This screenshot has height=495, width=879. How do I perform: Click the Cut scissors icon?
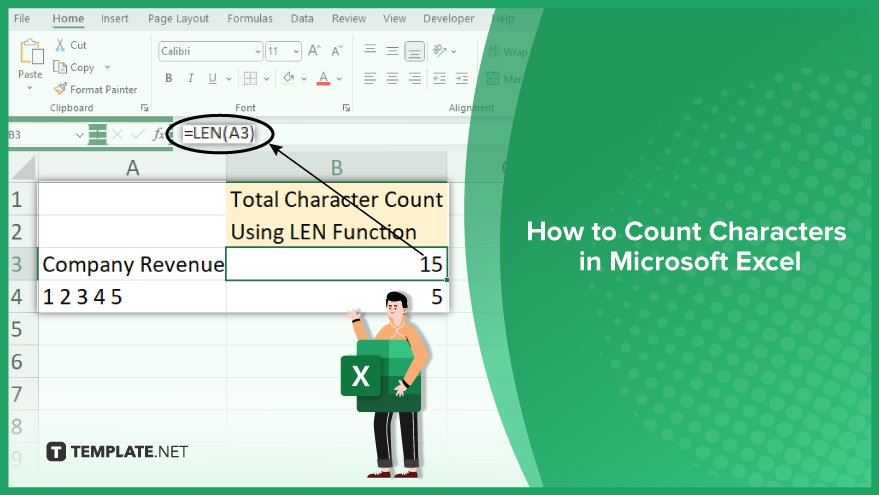59,45
